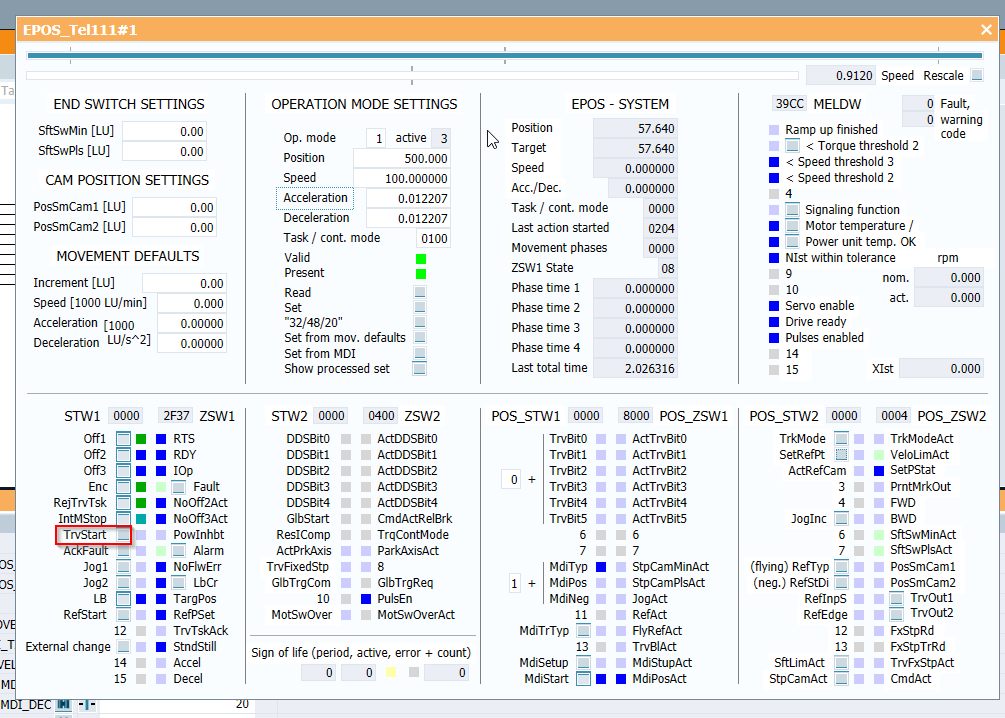Click the Op. mode input field
This screenshot has height=718, width=1005.
[376, 138]
